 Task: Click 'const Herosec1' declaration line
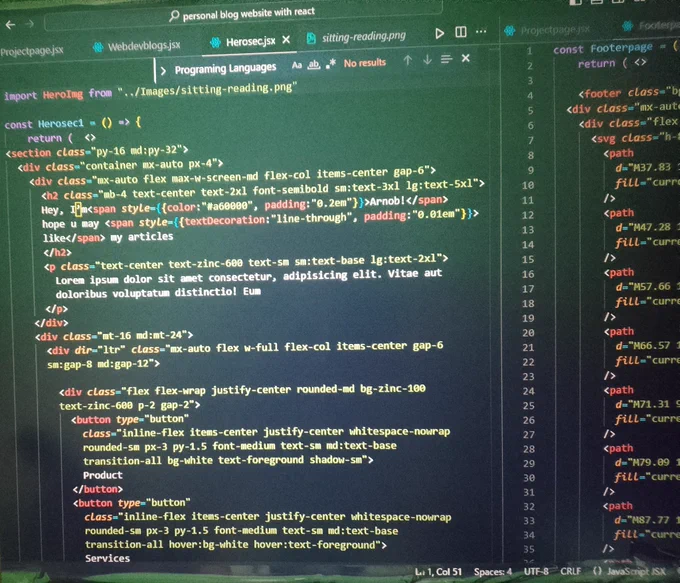point(72,123)
